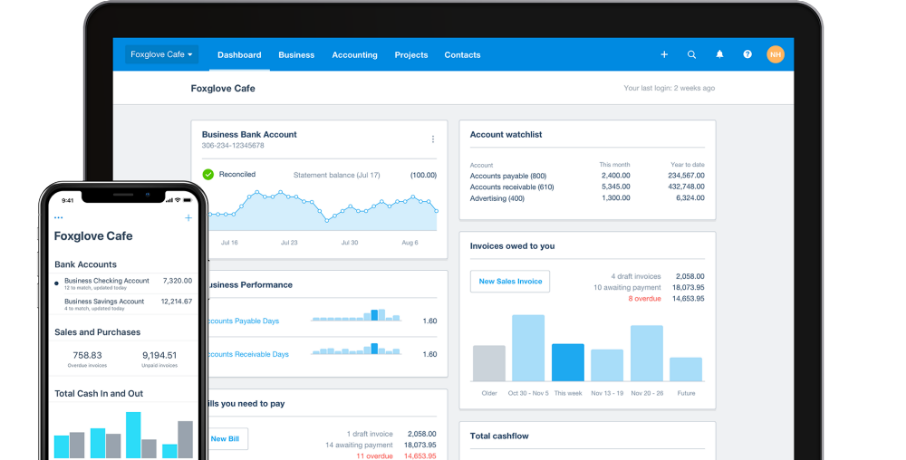The width and height of the screenshot is (906, 460).
Task: Click the New Bill button
Action: 224,439
